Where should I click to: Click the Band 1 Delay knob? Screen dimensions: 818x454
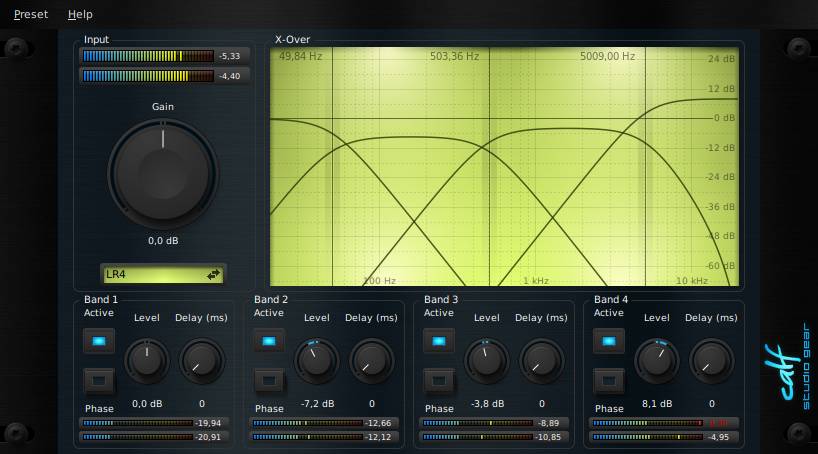(x=201, y=361)
